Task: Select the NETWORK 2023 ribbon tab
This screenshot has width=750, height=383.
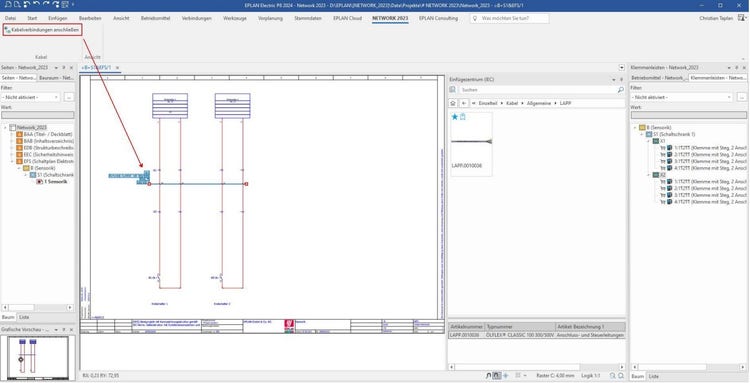Action: 390,18
